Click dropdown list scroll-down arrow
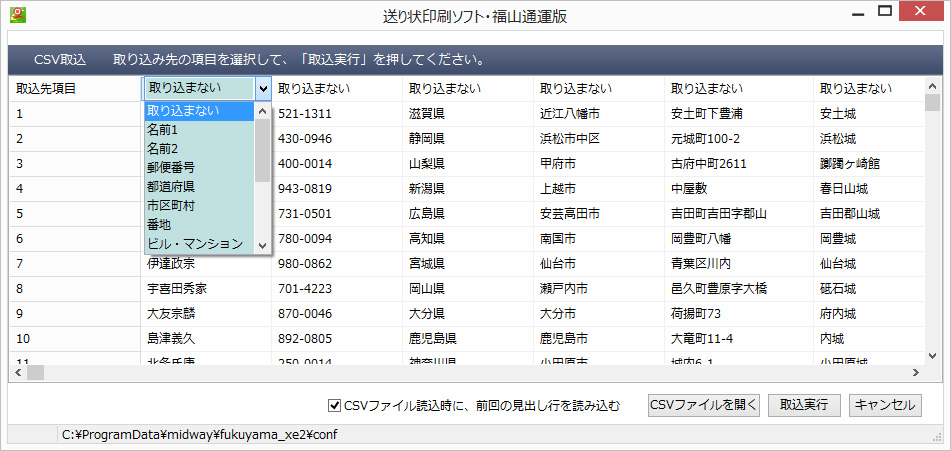Viewport: 951px width, 451px height. tap(263, 245)
